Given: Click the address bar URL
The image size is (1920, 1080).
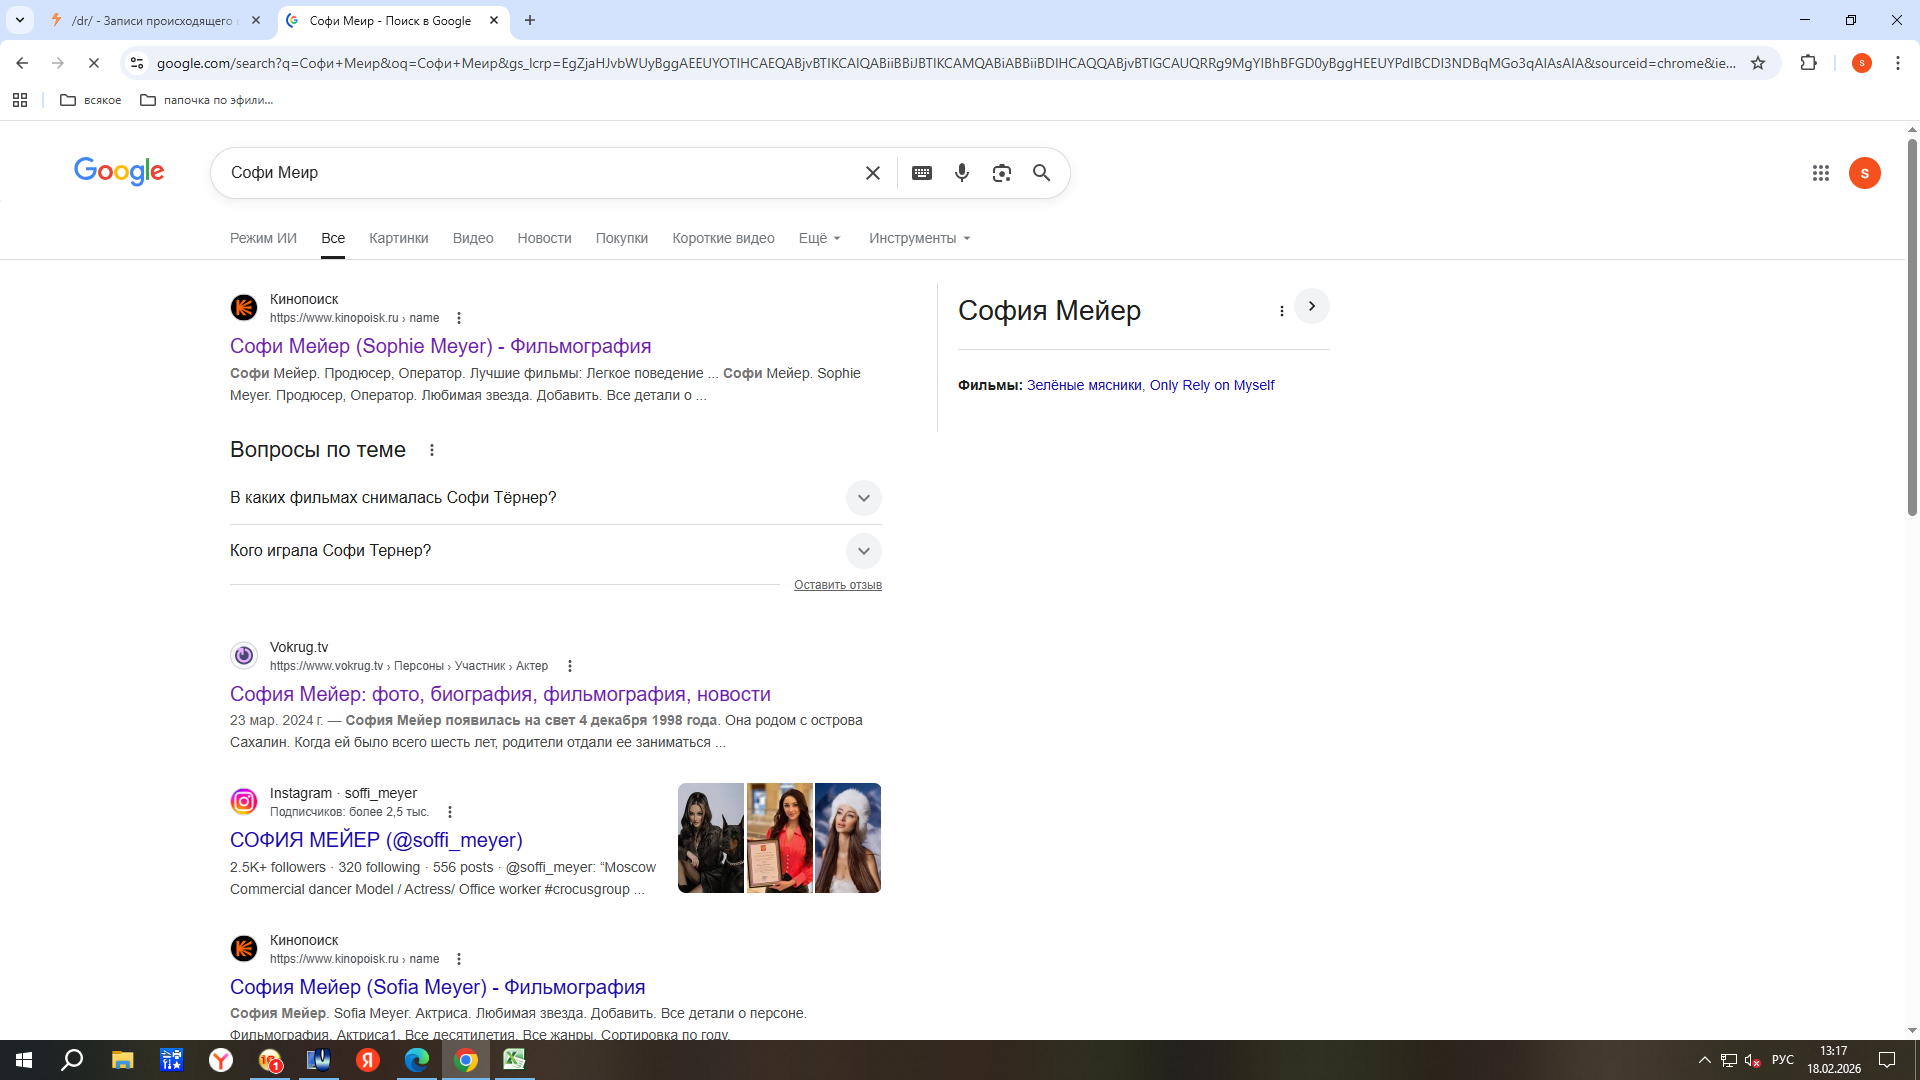Looking at the screenshot, I should pos(945,63).
